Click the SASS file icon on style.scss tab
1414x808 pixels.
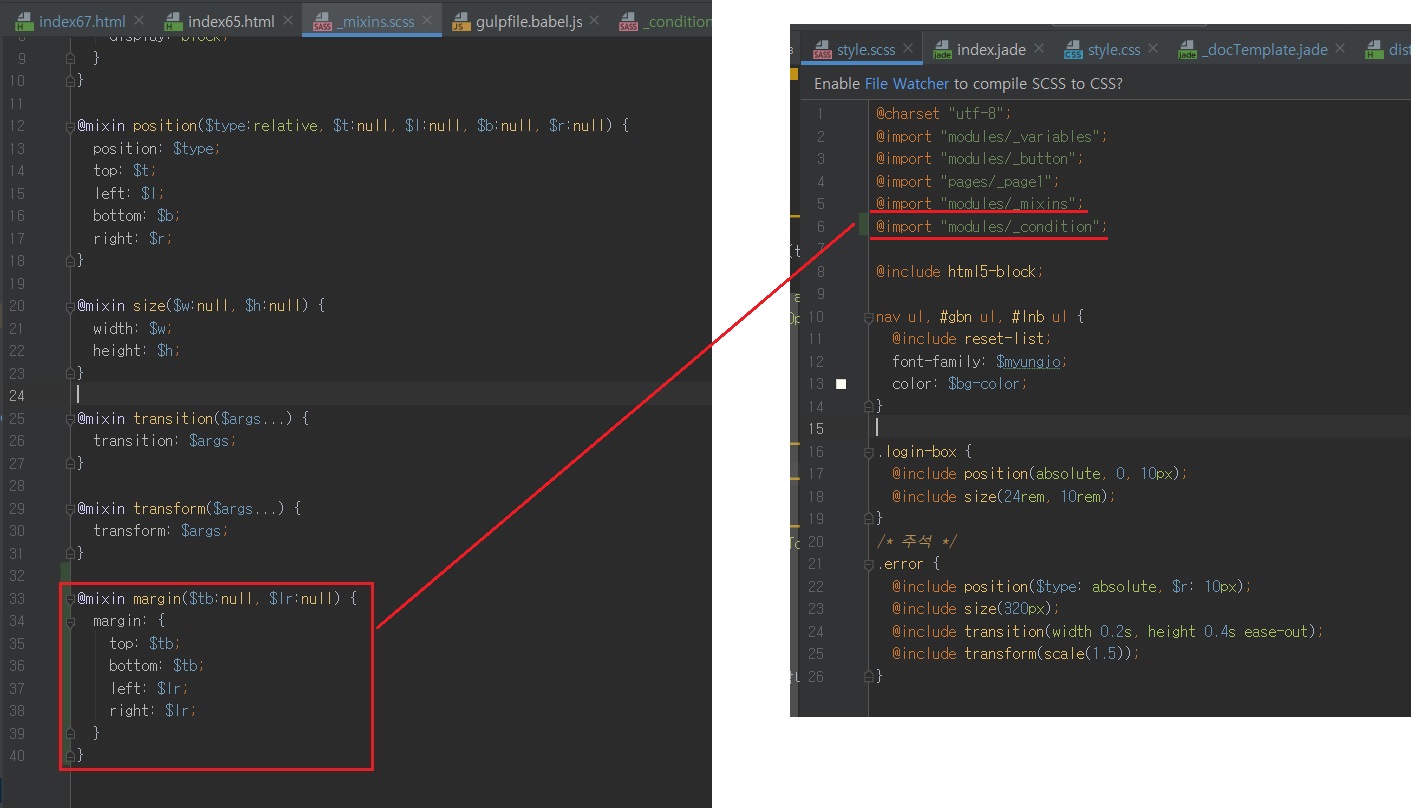[822, 50]
